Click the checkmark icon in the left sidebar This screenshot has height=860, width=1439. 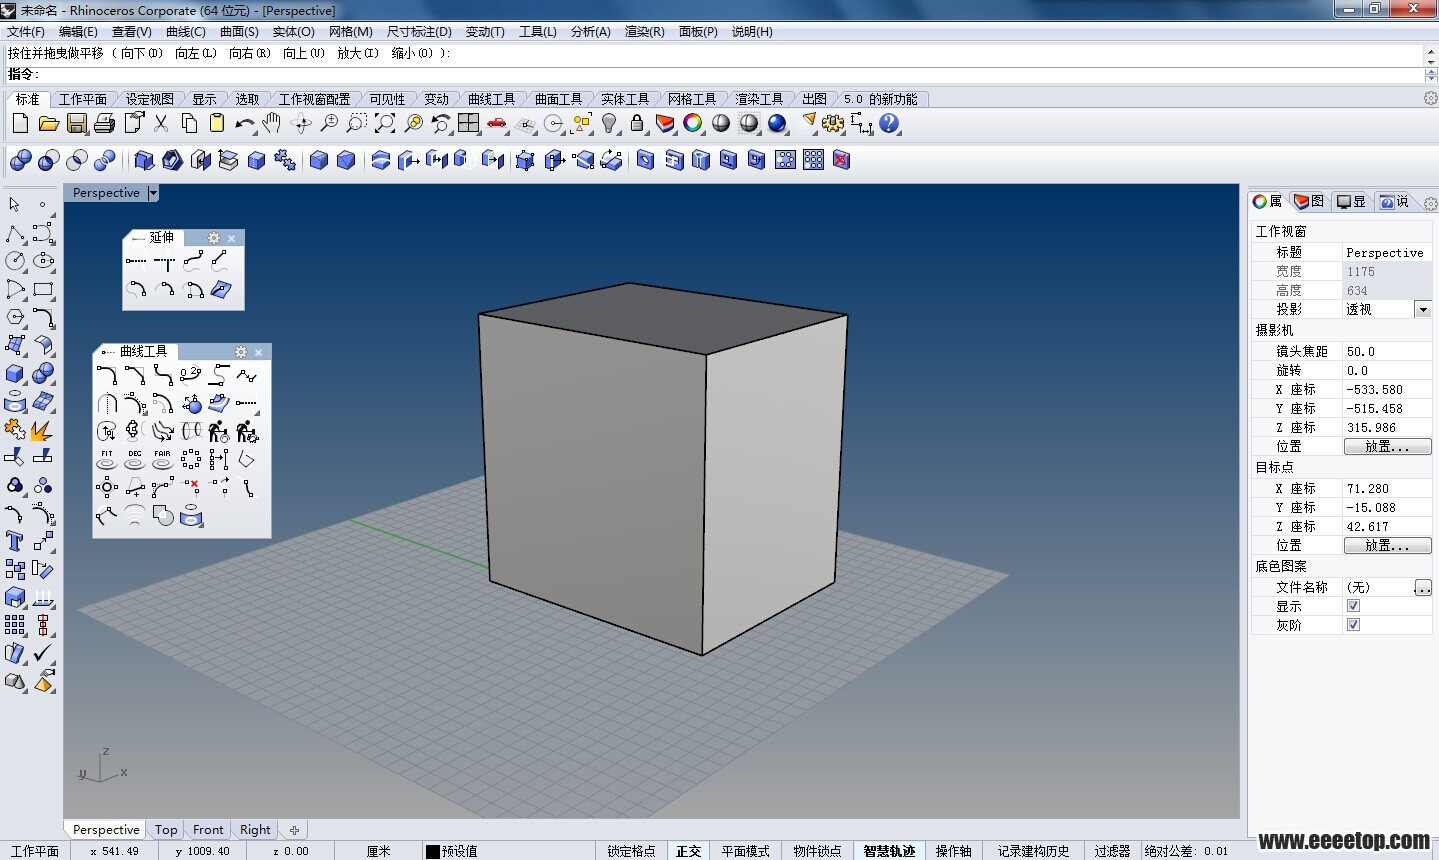point(43,653)
